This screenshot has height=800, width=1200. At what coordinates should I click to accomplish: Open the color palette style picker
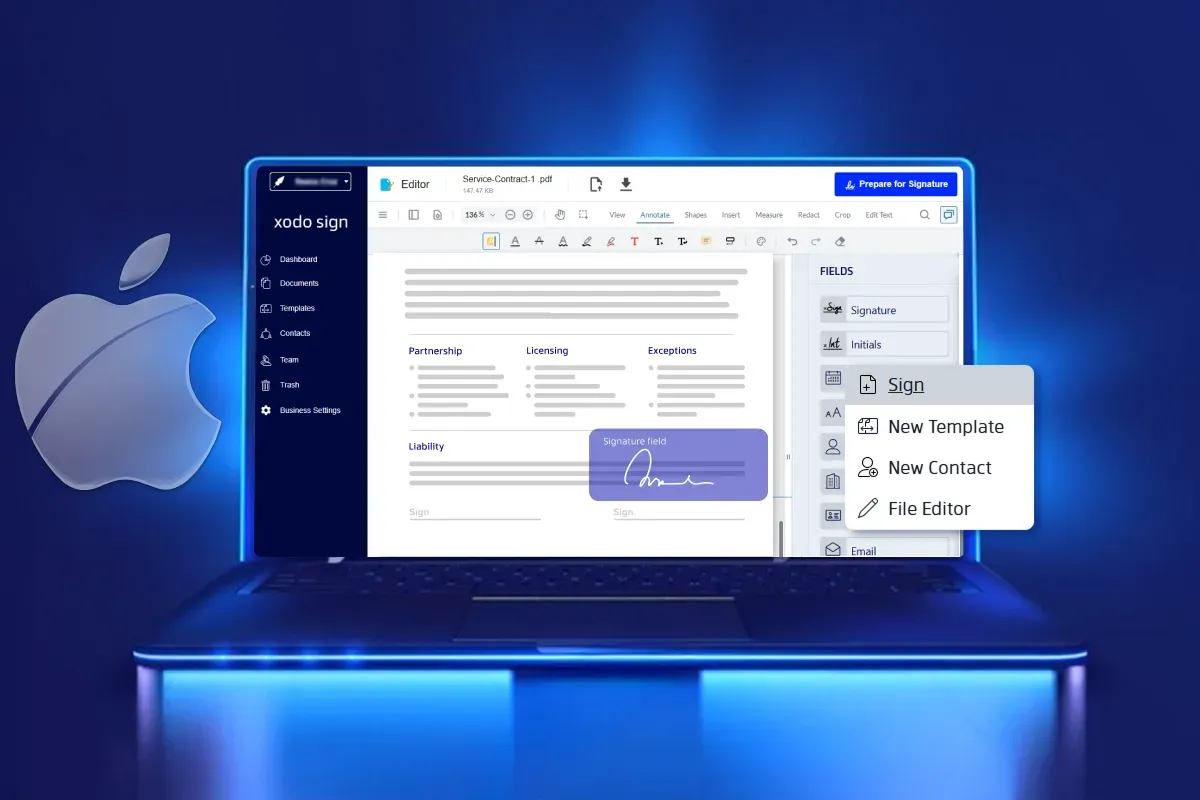tap(760, 241)
